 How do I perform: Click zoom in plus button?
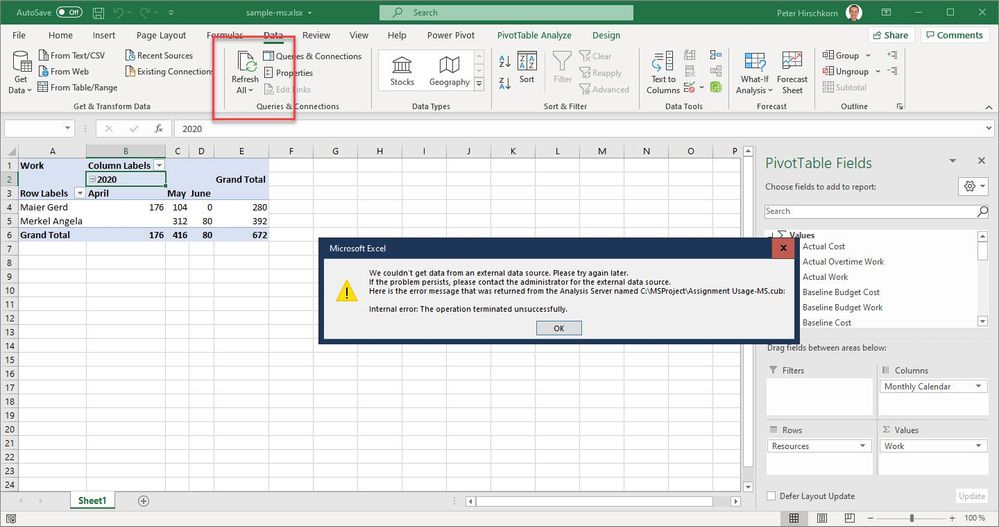point(952,518)
